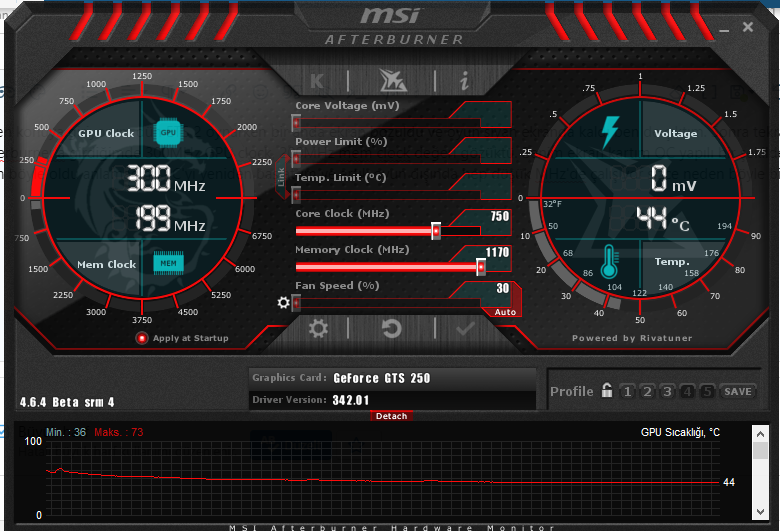Click the 44 °C temperature reading
The image size is (780, 531).
(x=663, y=218)
